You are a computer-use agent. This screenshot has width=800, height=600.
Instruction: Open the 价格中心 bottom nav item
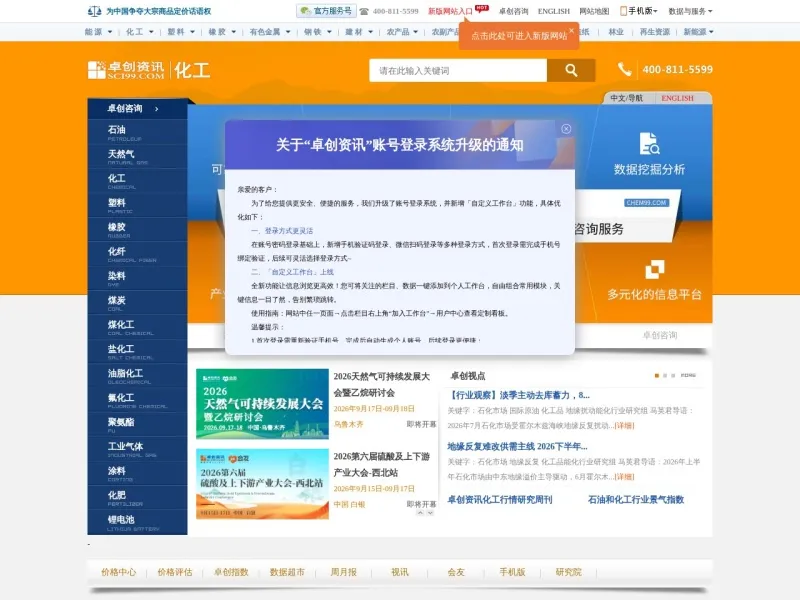click(119, 572)
